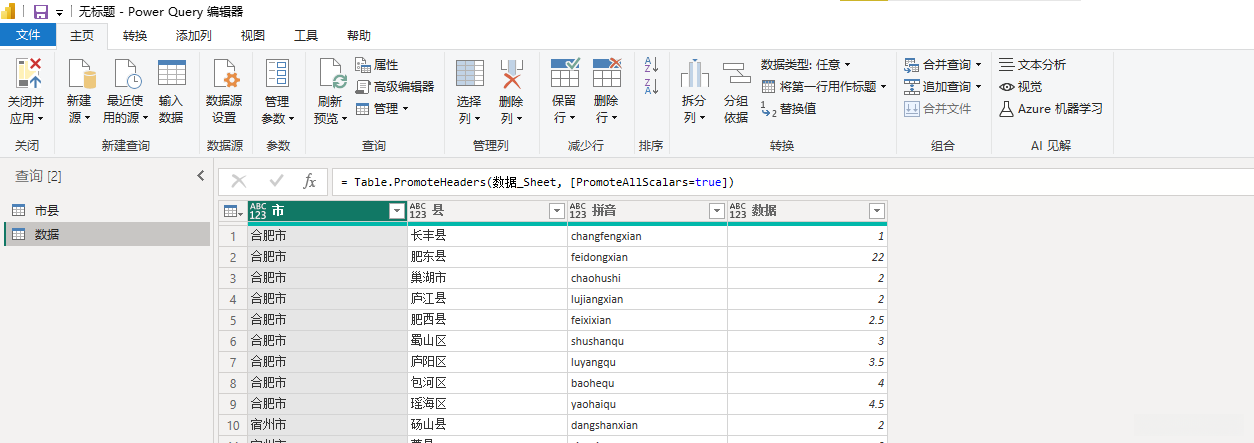Image resolution: width=1254 pixels, height=443 pixels.
Task: Click Choose Columns (选择列) icon
Action: click(x=470, y=73)
